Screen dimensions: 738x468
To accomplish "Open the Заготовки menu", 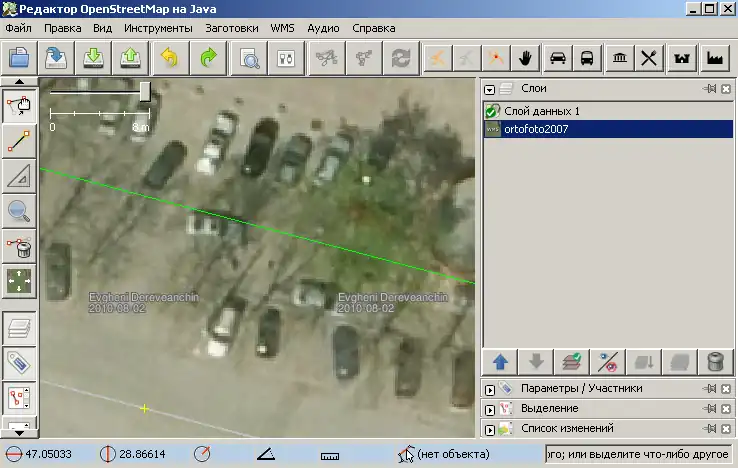I will coord(236,28).
